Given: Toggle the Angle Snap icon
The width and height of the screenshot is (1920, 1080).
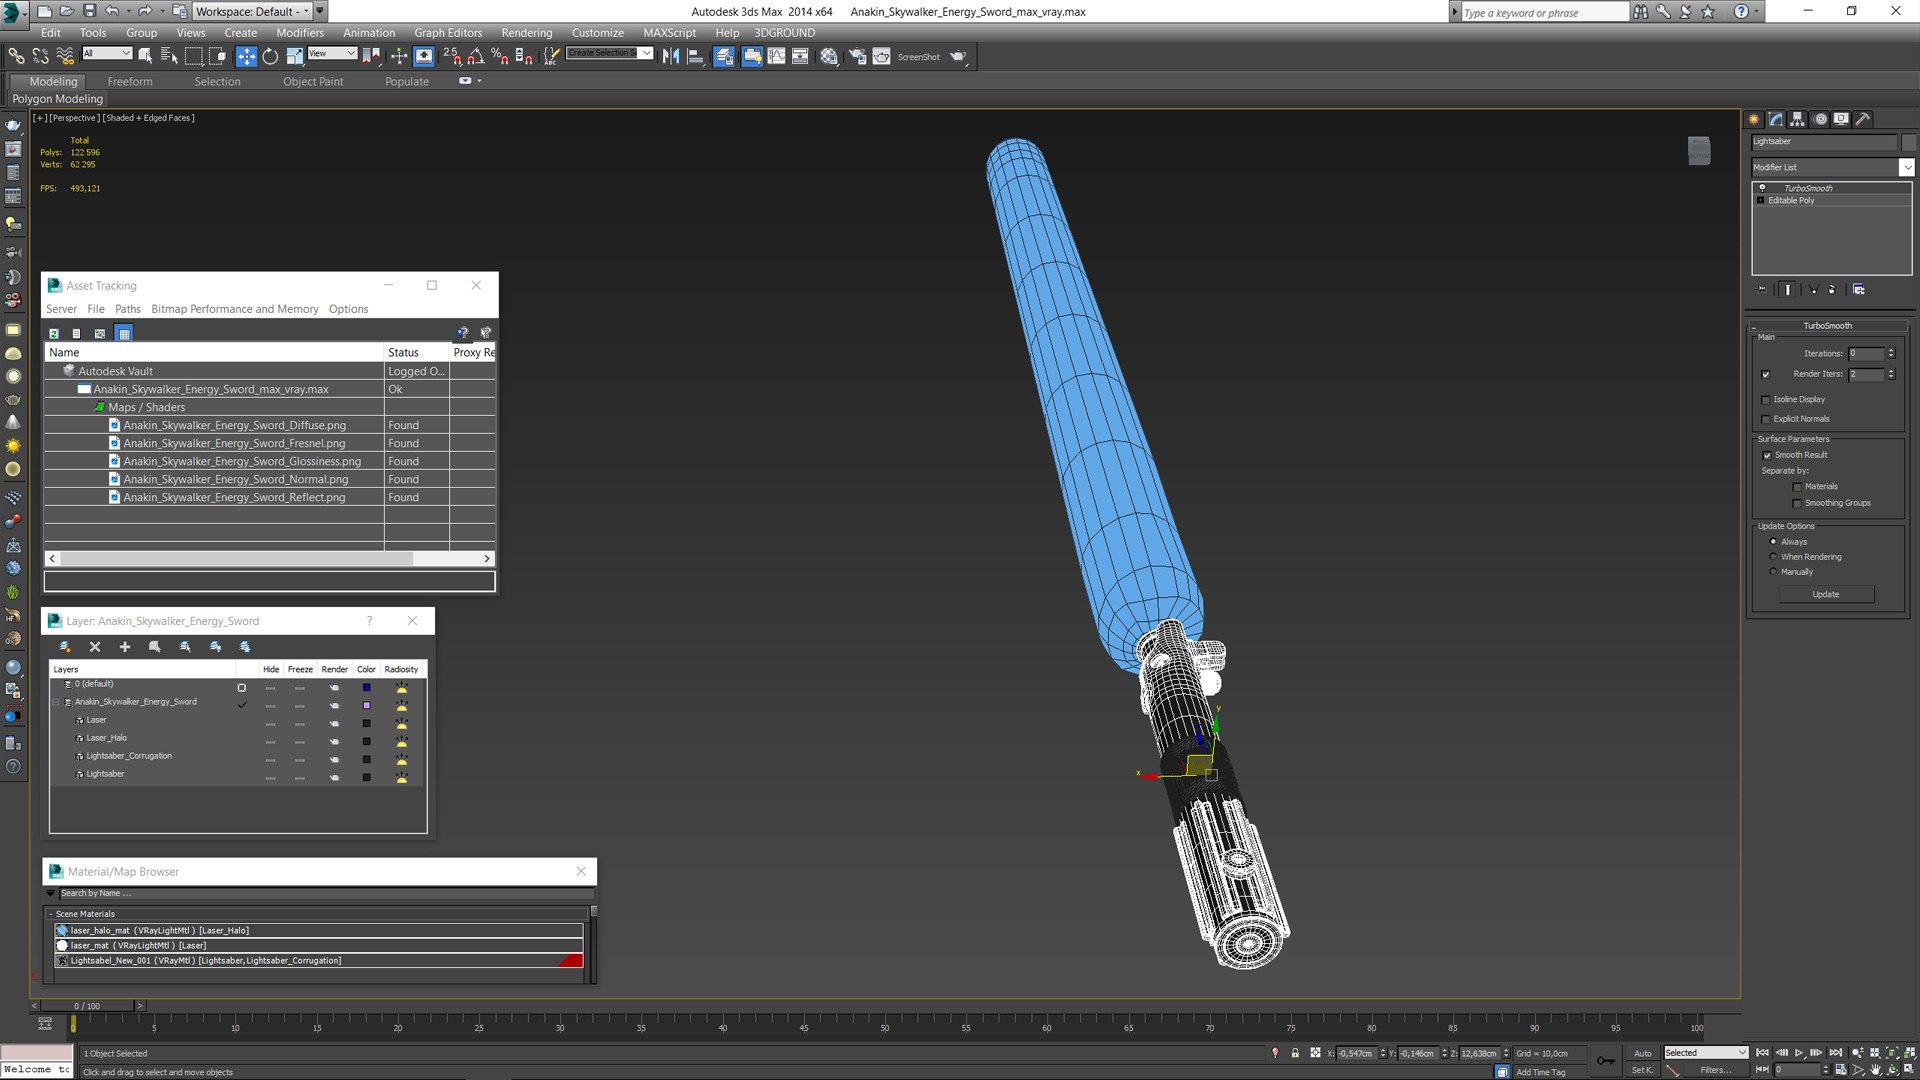Looking at the screenshot, I should click(476, 57).
